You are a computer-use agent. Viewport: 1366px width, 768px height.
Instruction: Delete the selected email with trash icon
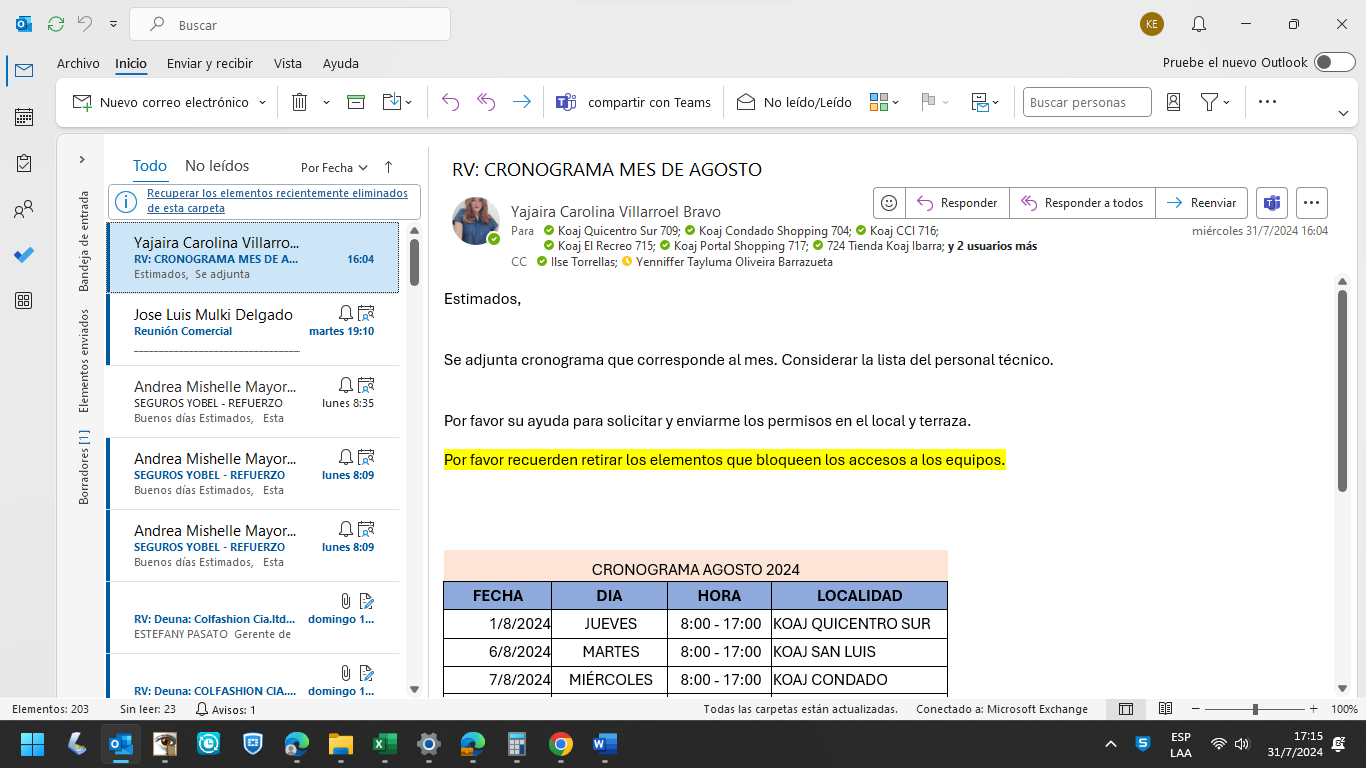point(299,102)
